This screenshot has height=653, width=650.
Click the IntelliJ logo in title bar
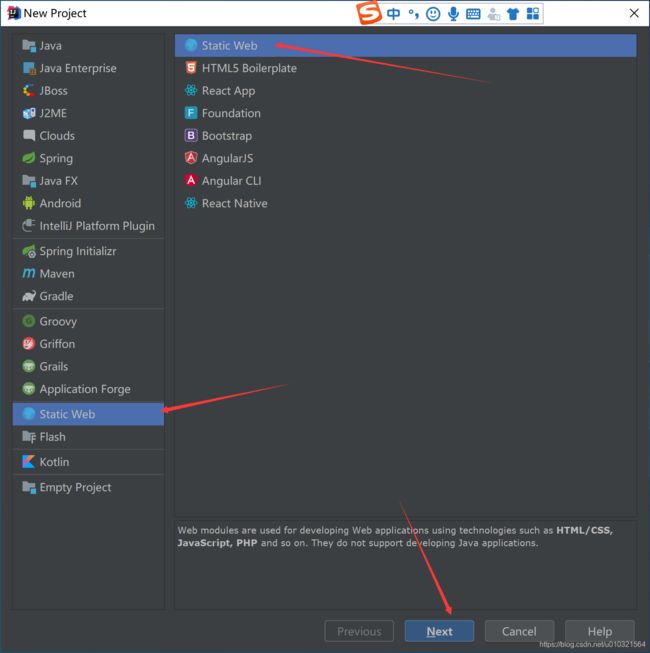click(x=13, y=13)
